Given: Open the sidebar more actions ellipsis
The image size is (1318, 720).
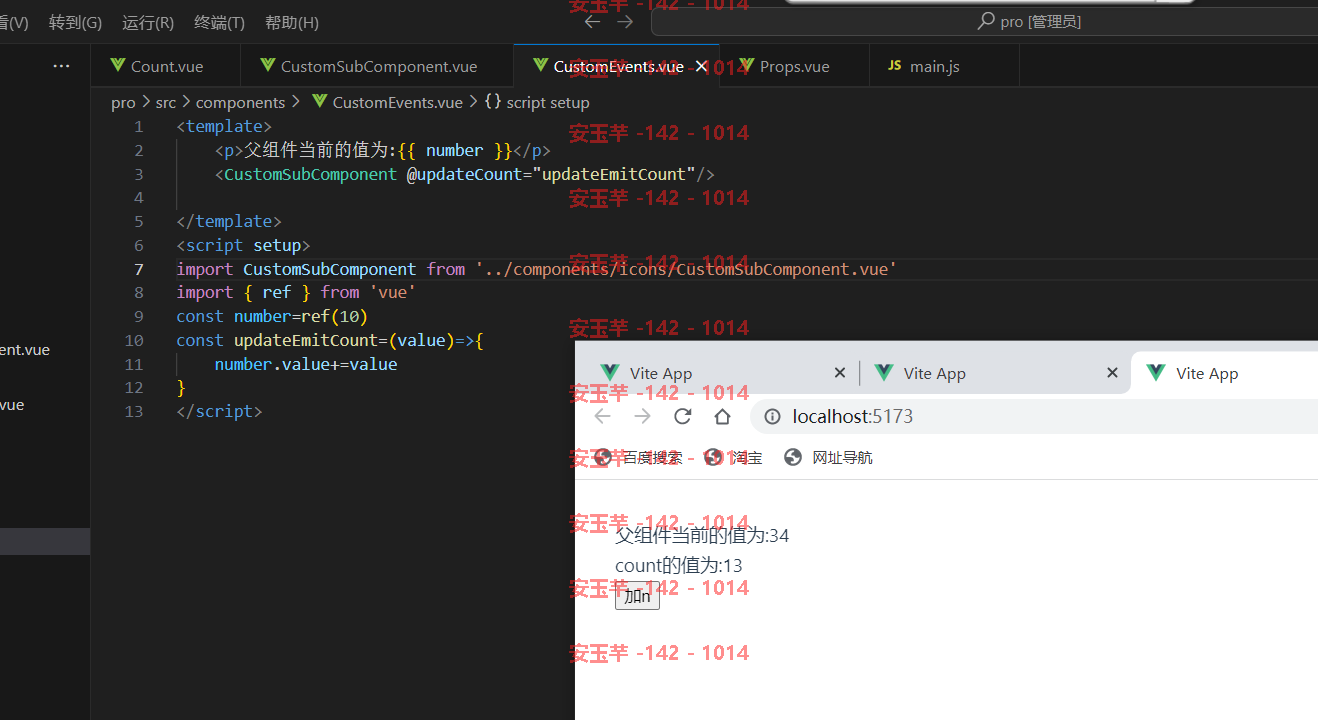Looking at the screenshot, I should 62,66.
